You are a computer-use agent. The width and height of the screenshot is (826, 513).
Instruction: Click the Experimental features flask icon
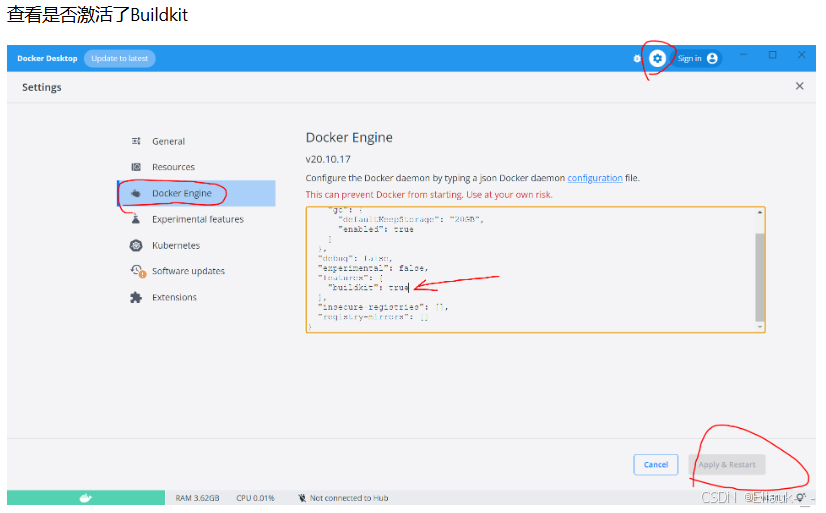click(x=136, y=219)
